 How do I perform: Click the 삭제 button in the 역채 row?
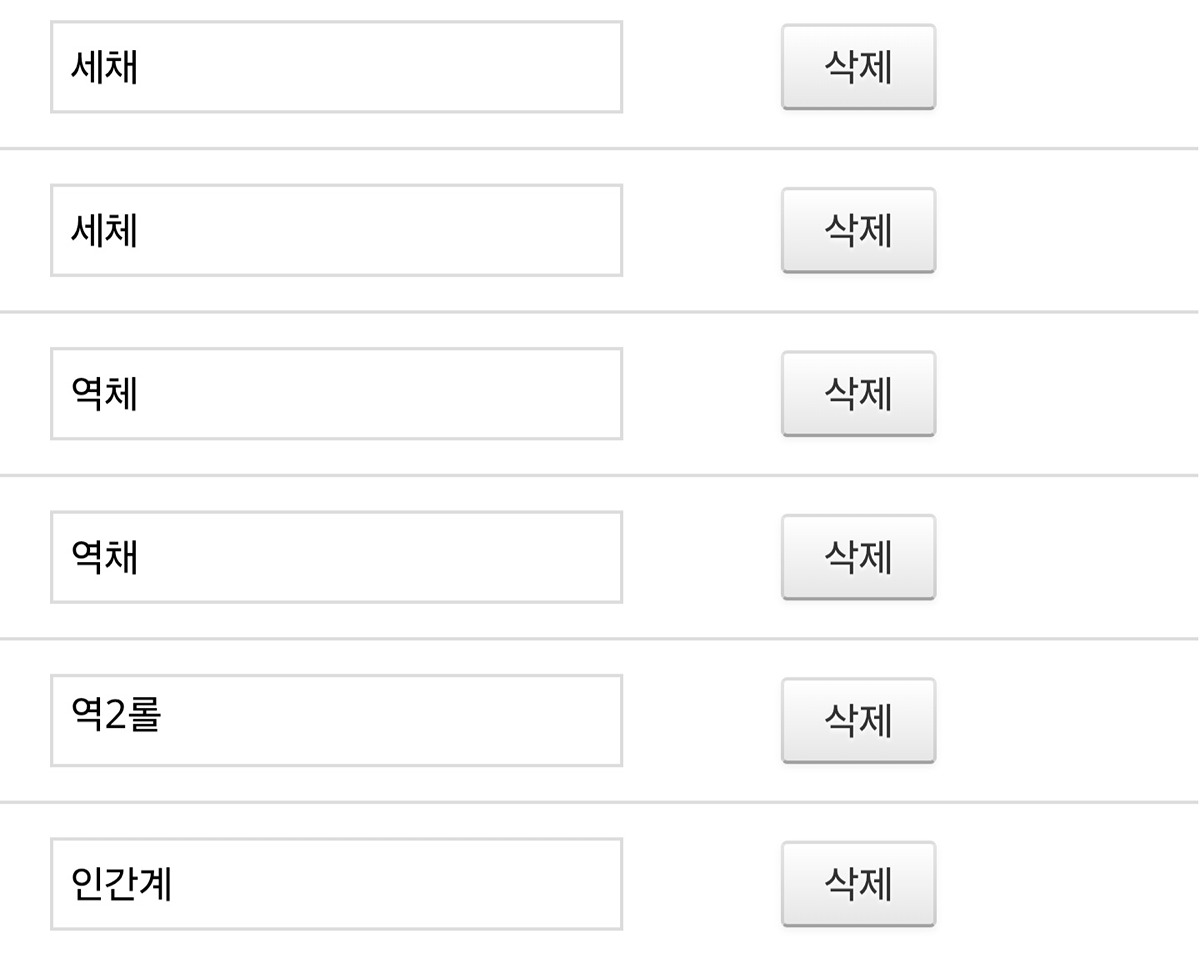click(x=858, y=557)
